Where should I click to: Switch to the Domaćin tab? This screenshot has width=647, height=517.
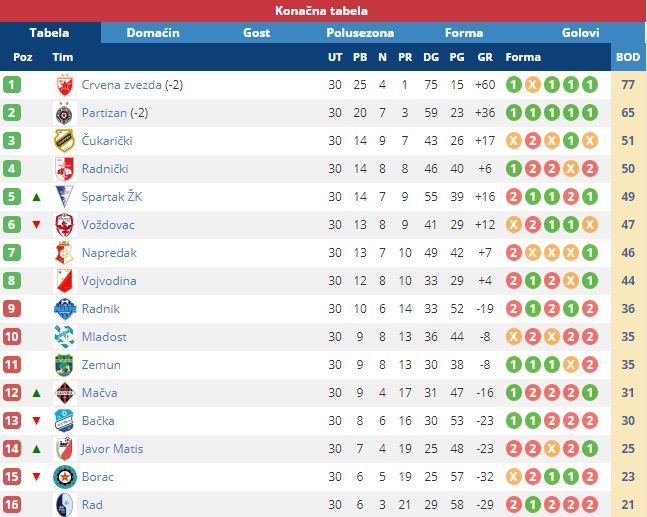153,33
